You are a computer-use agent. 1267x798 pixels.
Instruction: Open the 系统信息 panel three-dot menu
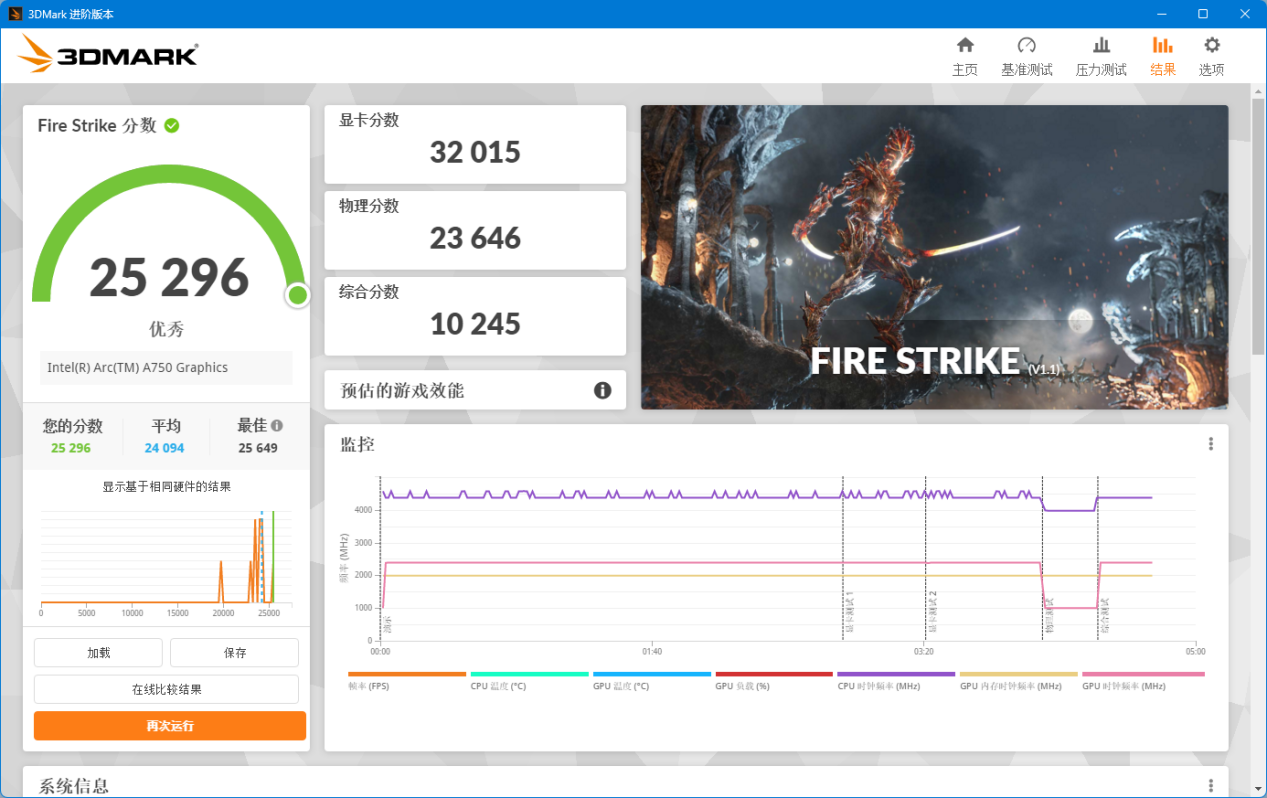(x=1210, y=786)
